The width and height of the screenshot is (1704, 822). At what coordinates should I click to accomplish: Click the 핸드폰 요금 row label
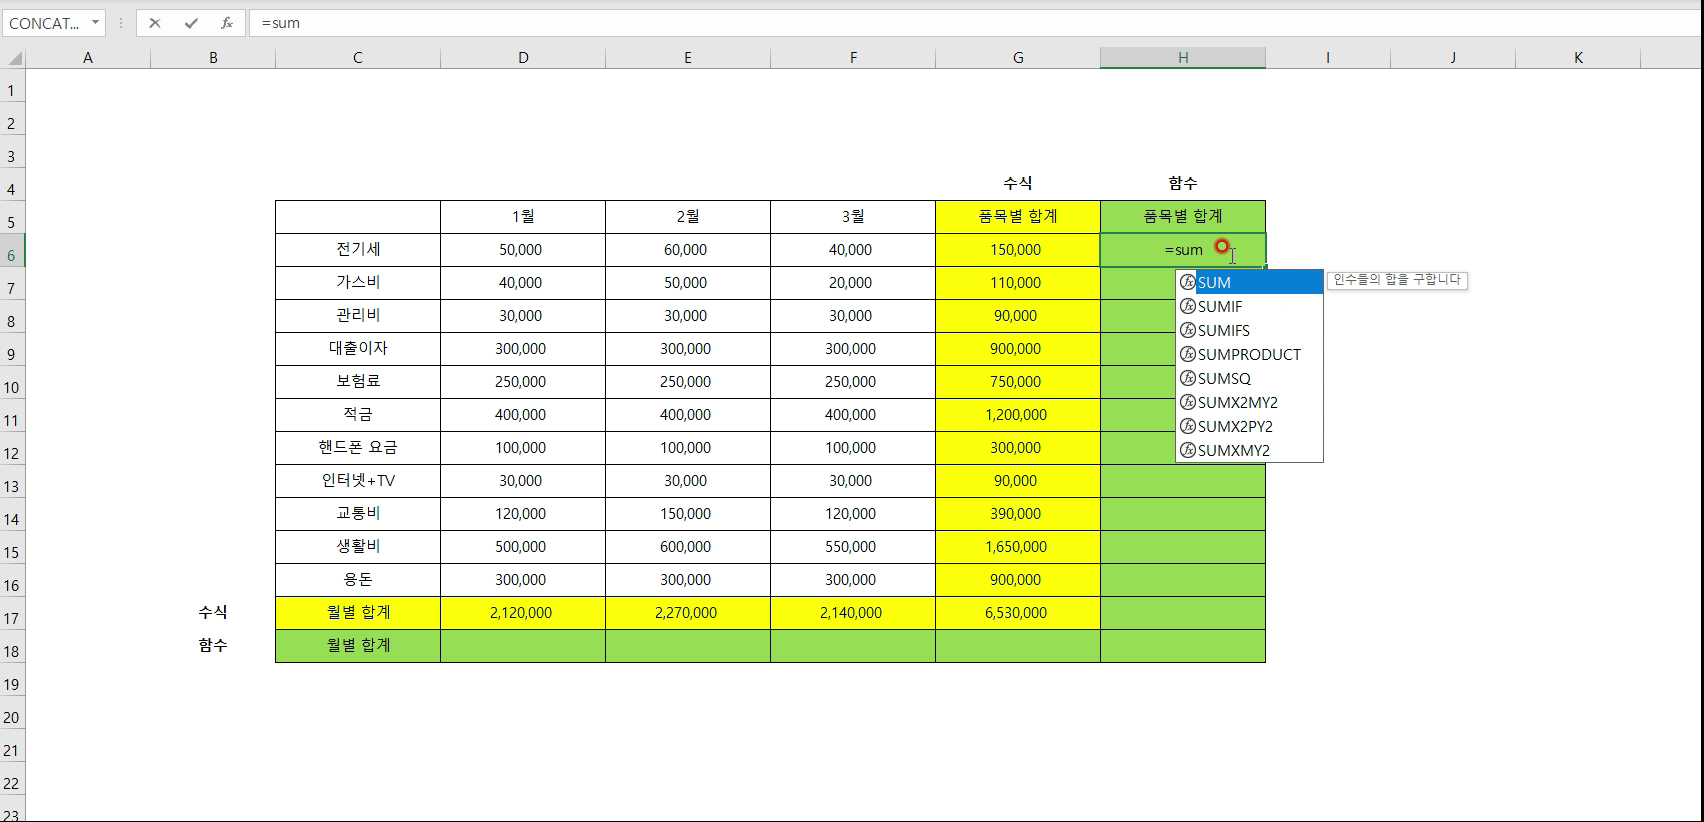click(x=358, y=448)
